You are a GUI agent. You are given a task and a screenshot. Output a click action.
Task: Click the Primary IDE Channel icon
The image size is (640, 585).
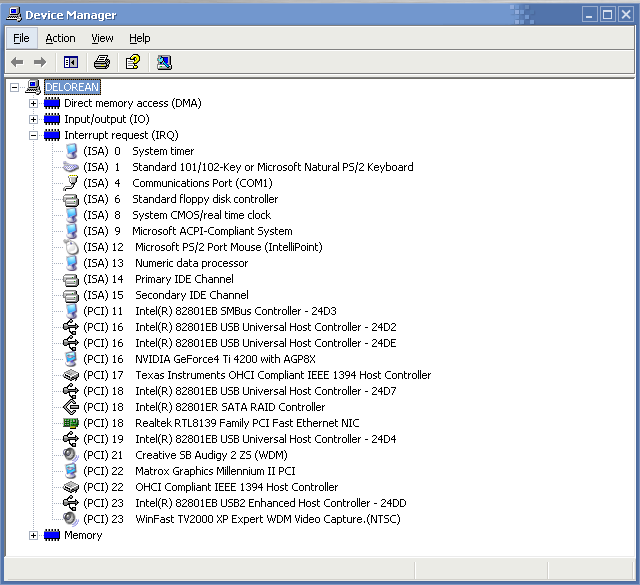click(71, 279)
